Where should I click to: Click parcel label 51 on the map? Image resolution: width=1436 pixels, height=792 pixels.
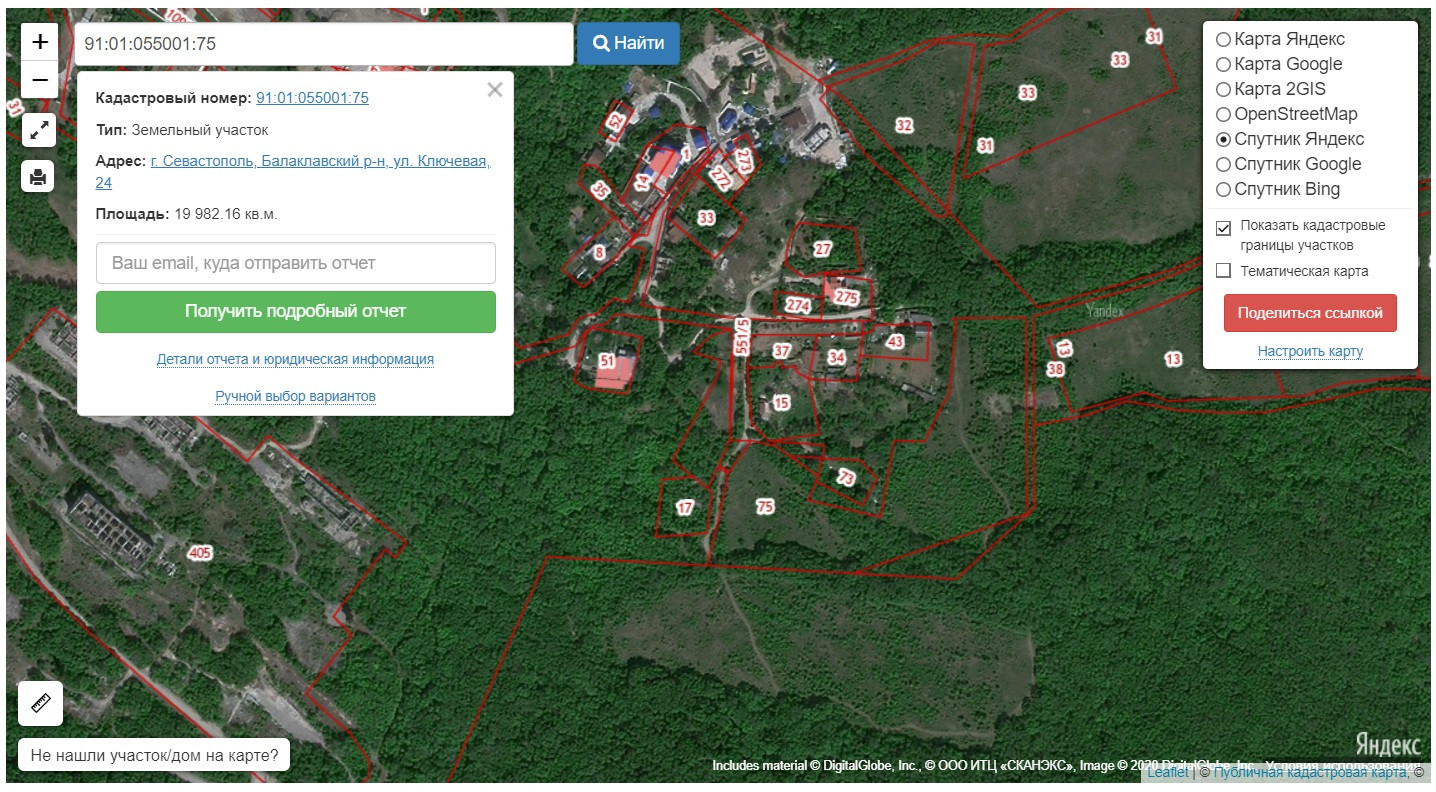click(x=607, y=361)
